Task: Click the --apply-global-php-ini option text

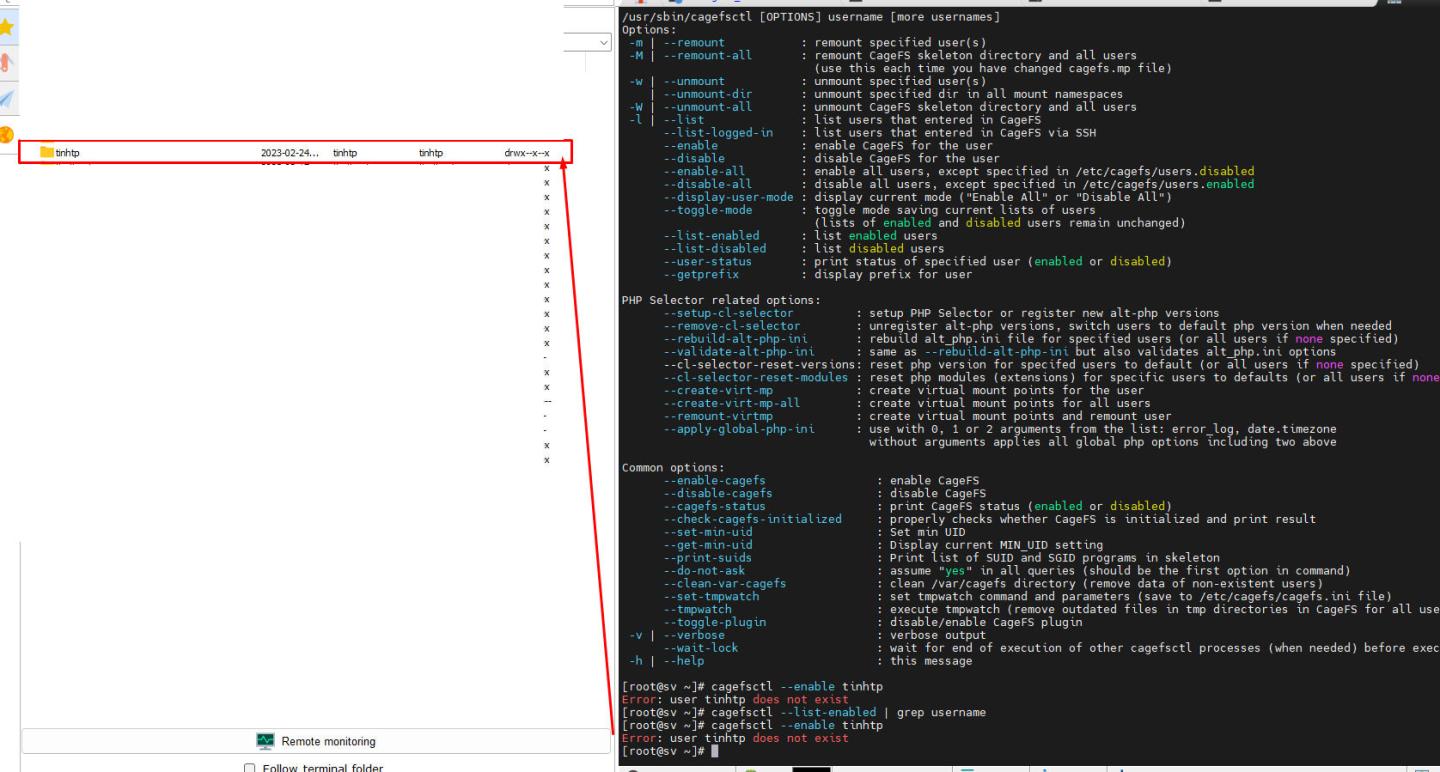Action: (x=738, y=429)
